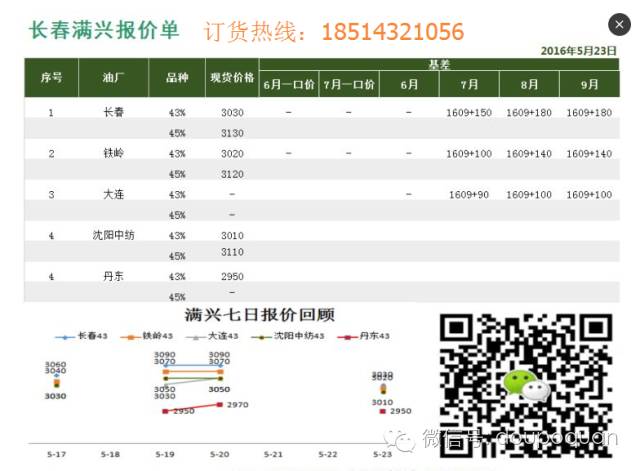Click the 现货价格 column header

pos(232,78)
